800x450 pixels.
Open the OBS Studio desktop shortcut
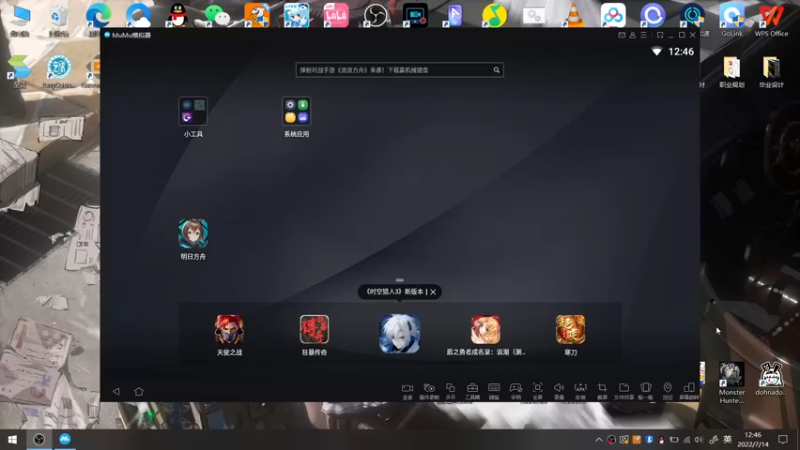pos(376,15)
